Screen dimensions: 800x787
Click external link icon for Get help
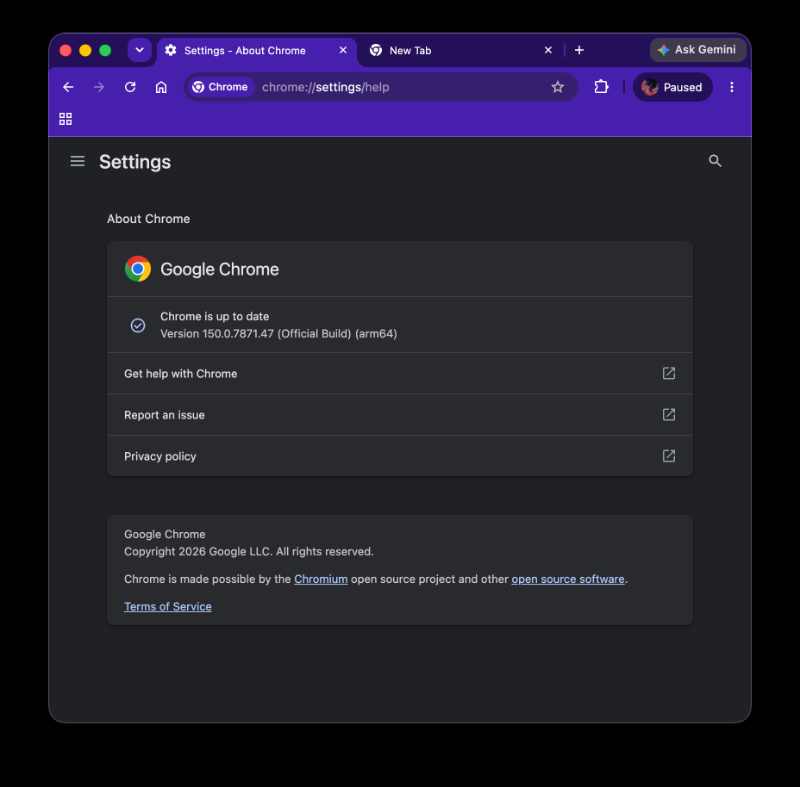coord(668,373)
